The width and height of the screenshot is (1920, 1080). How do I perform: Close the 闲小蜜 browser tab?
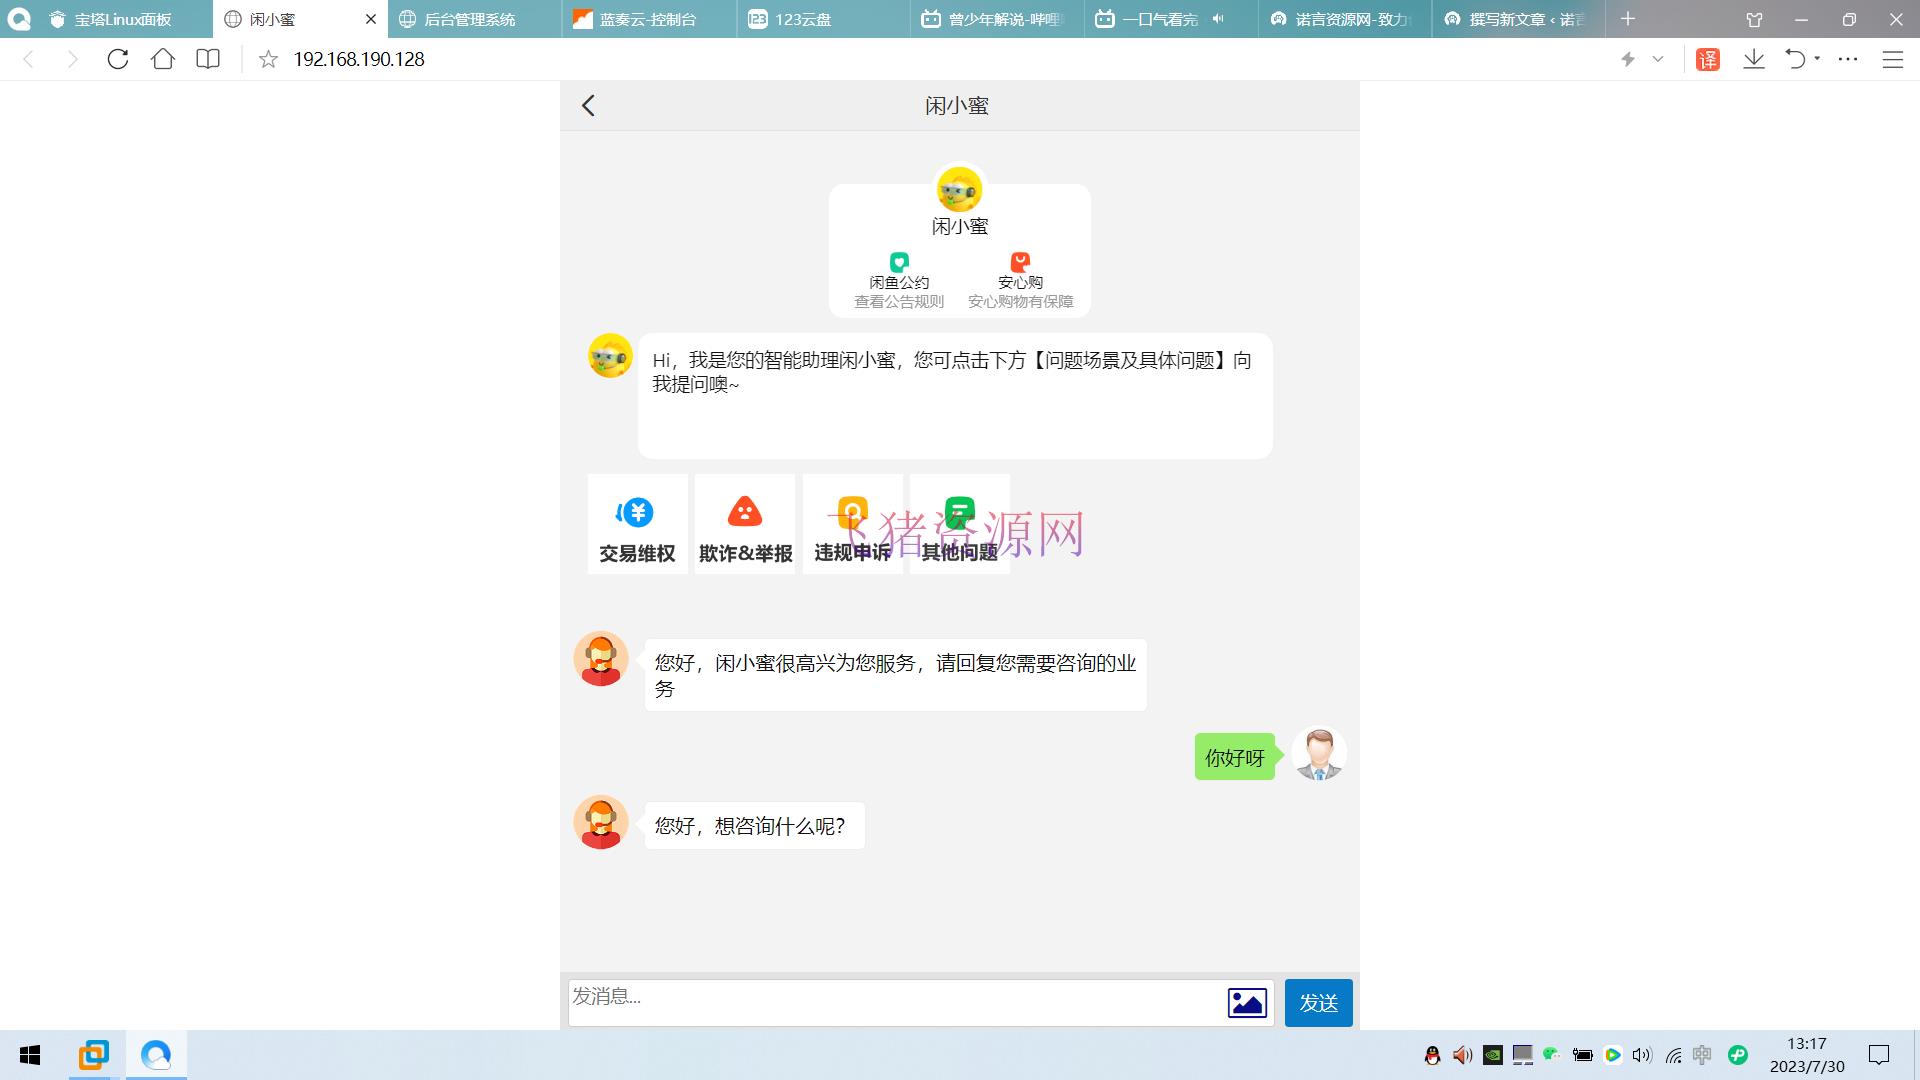[371, 19]
